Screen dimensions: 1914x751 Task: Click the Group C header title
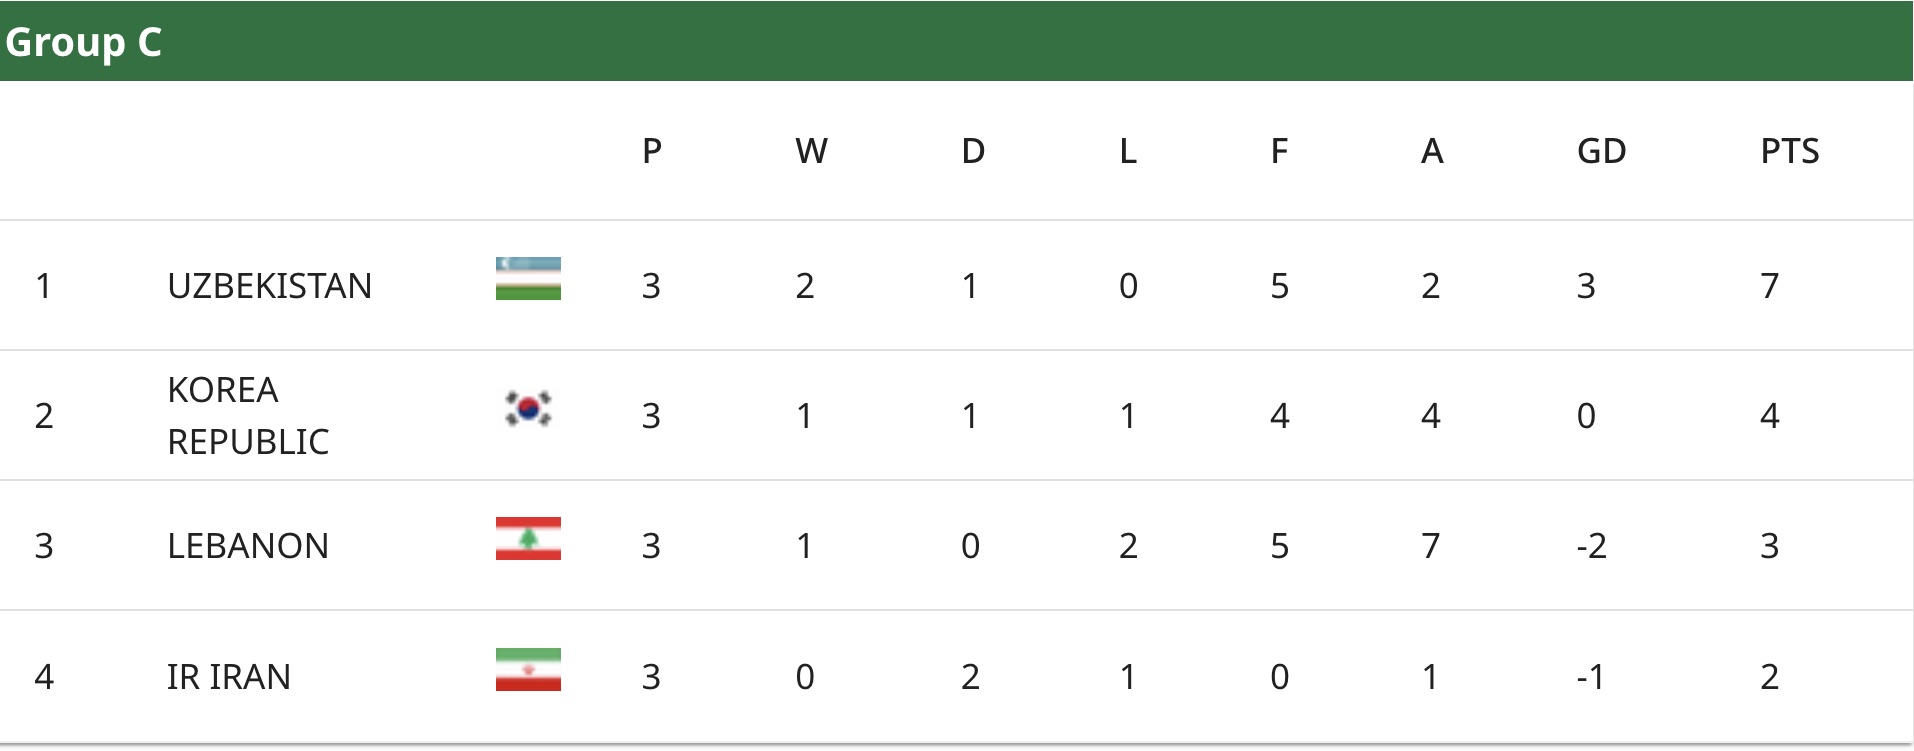pos(83,42)
